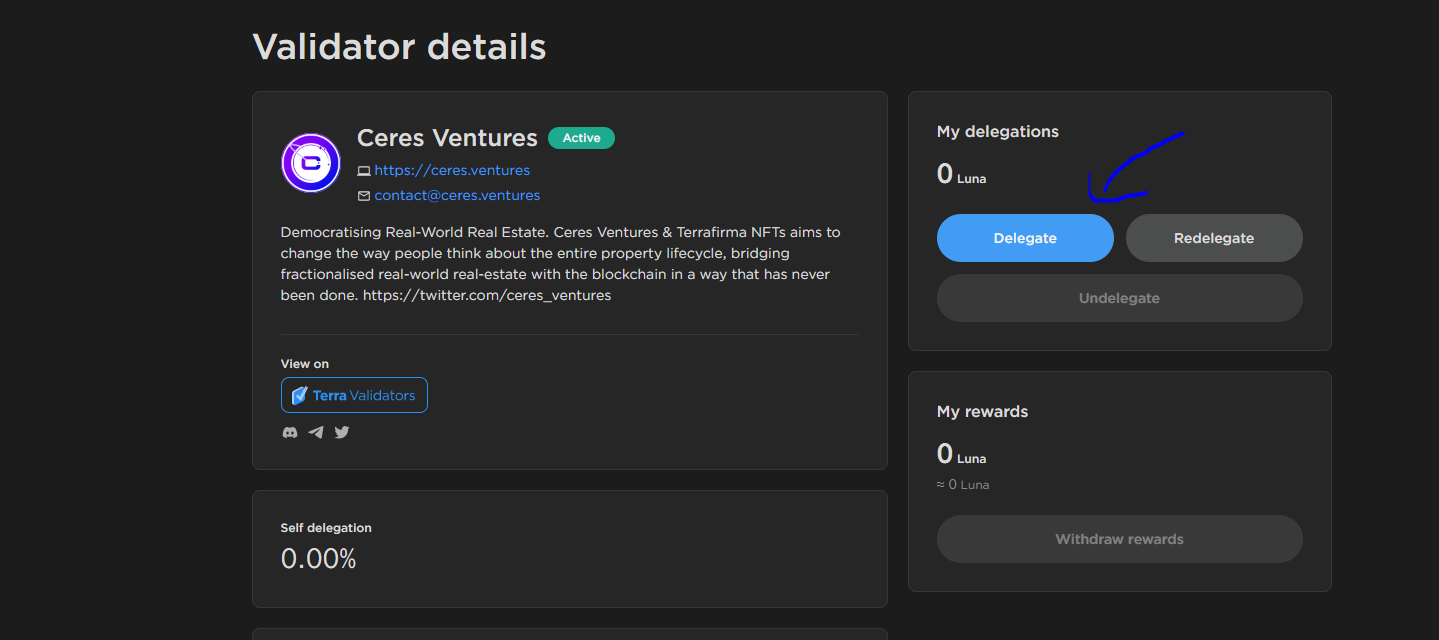
Task: Click the laptop icon beside website URL
Action: [364, 171]
